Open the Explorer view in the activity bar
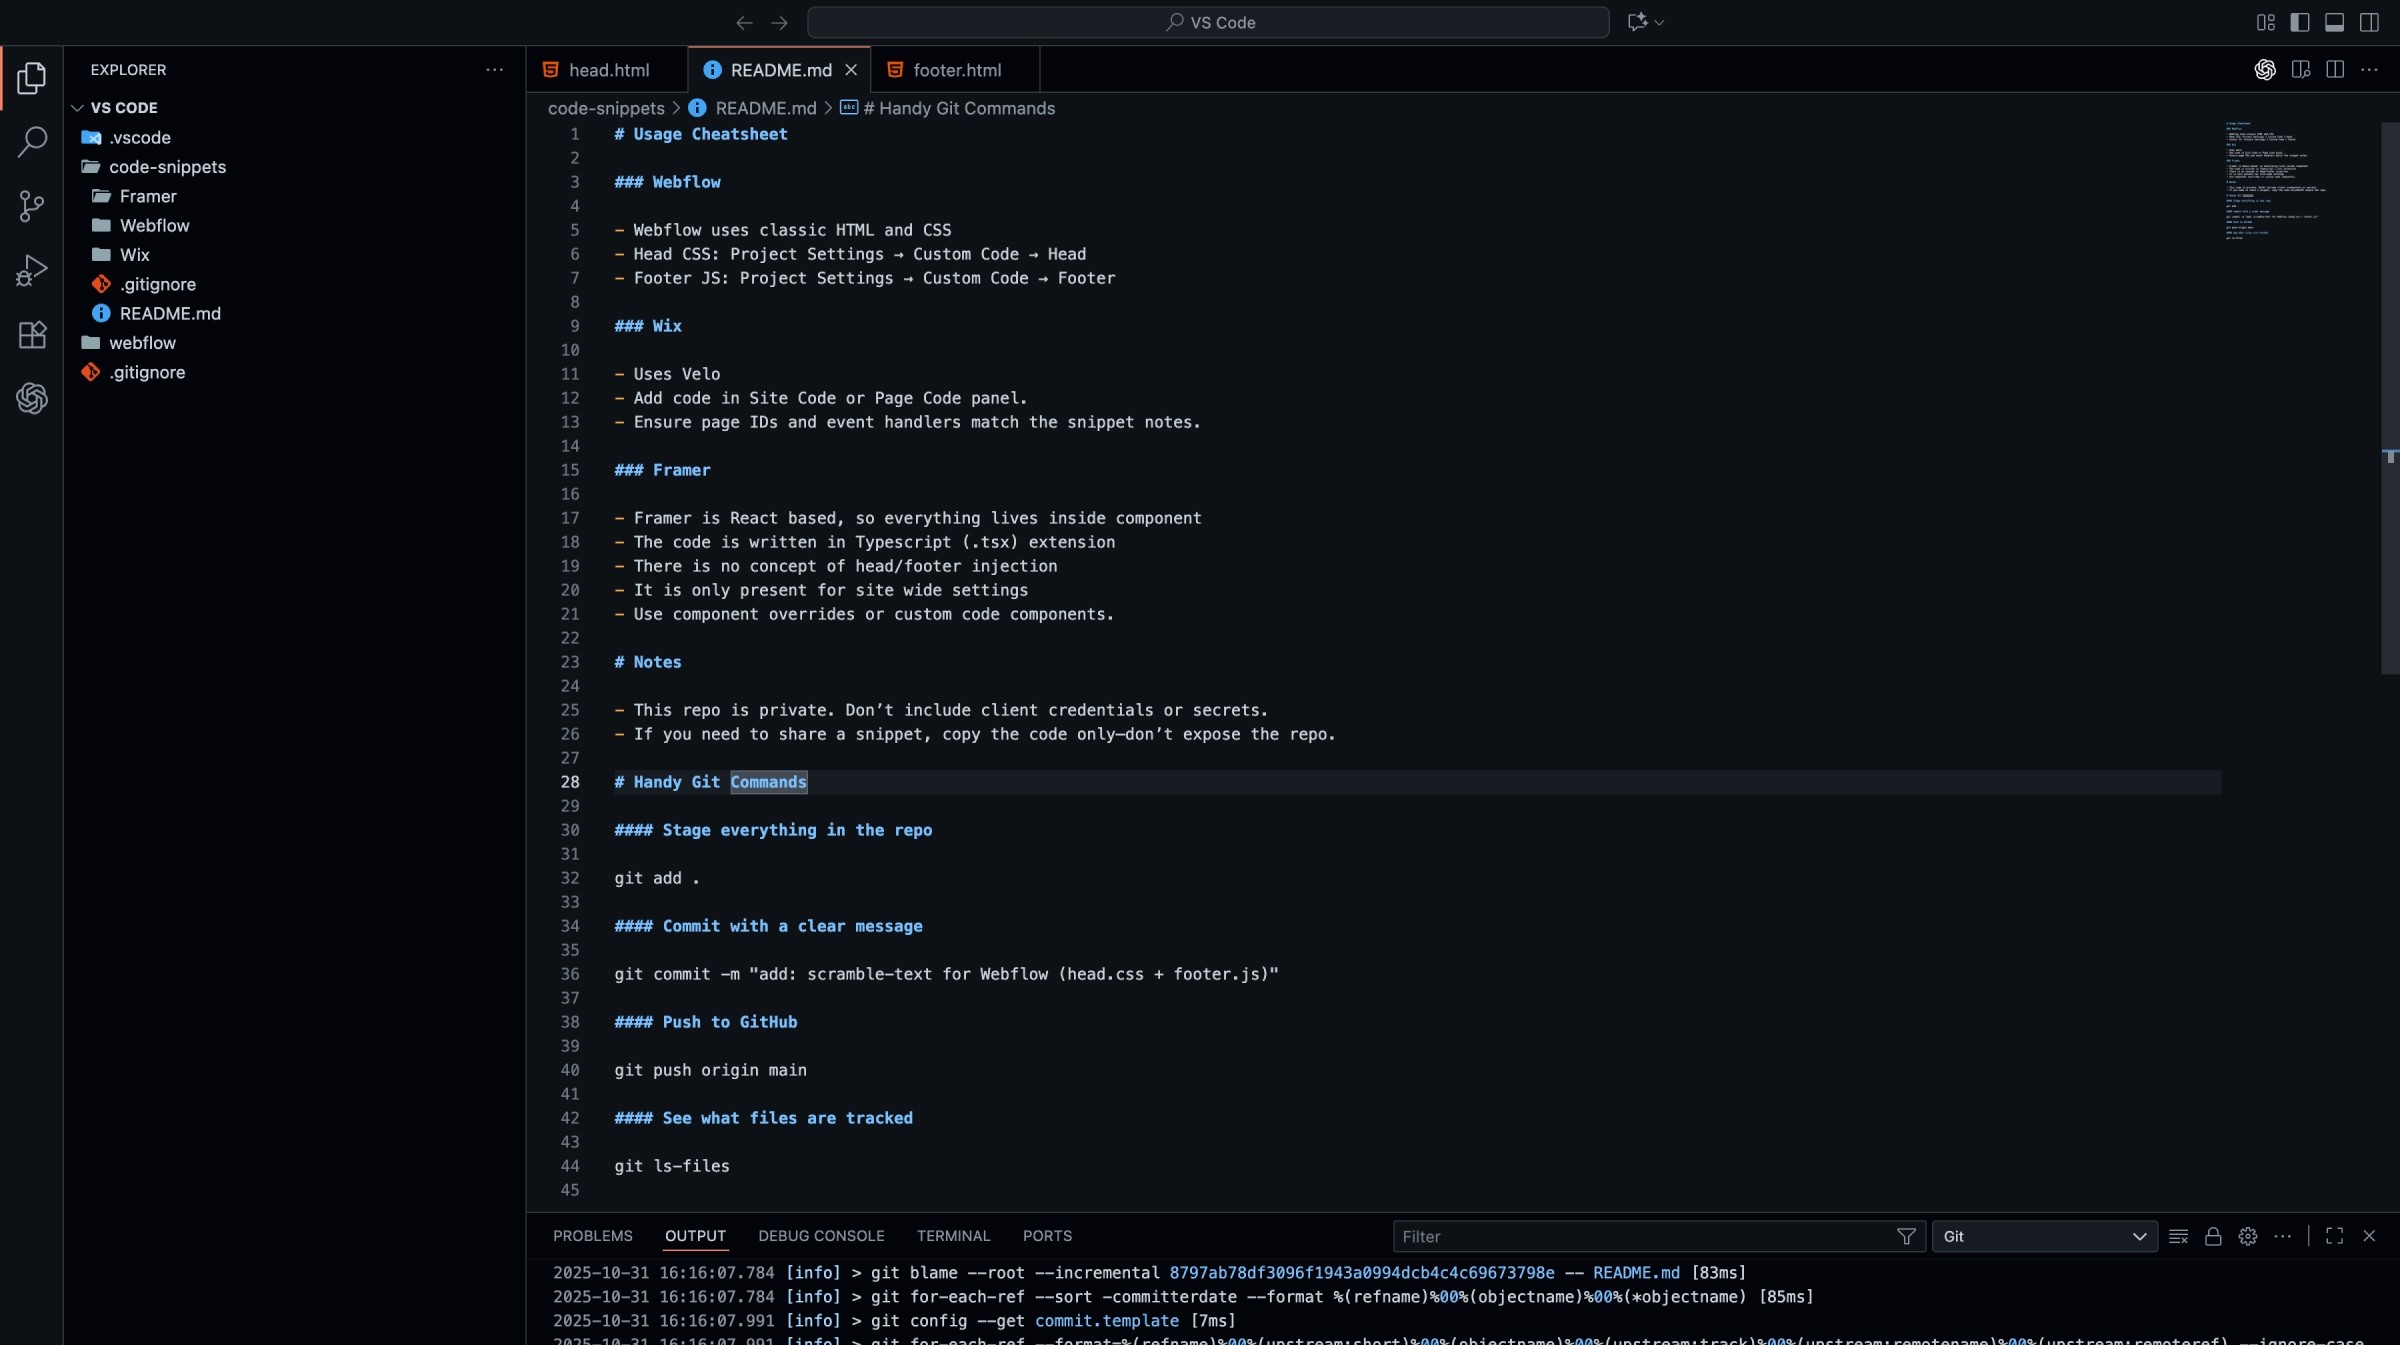 click(31, 78)
